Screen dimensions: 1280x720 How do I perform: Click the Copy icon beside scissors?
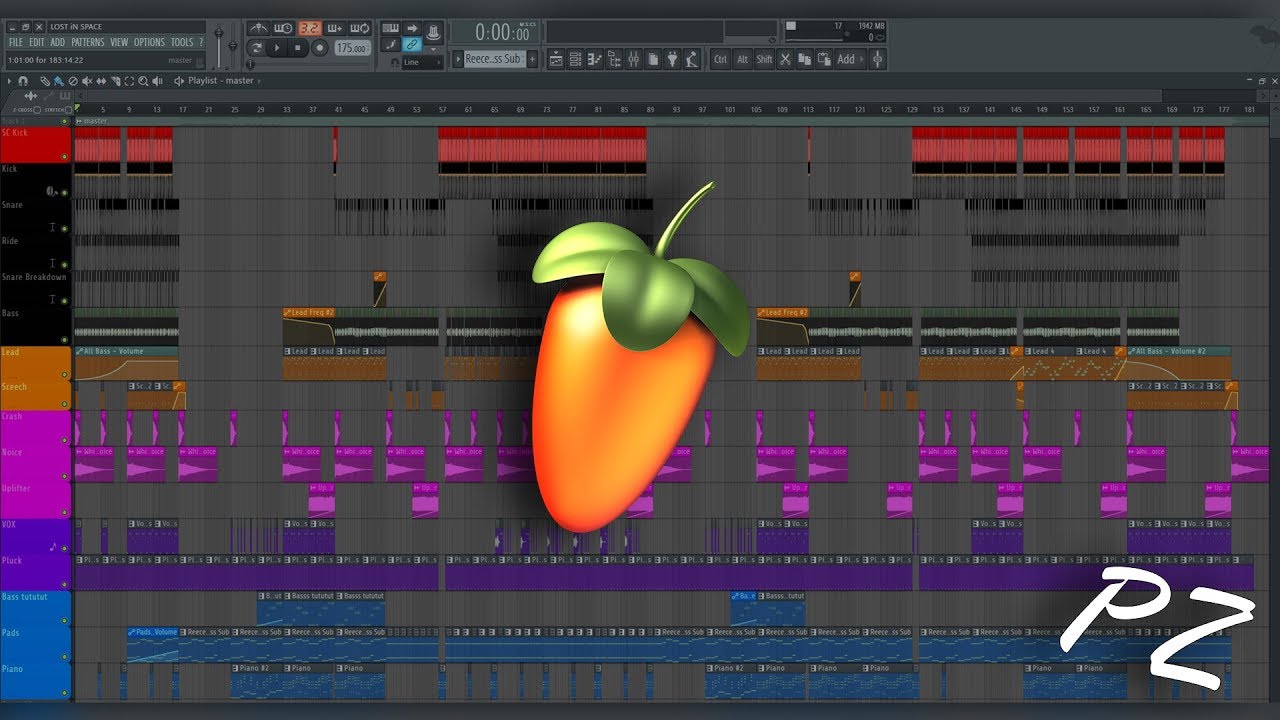(806, 59)
